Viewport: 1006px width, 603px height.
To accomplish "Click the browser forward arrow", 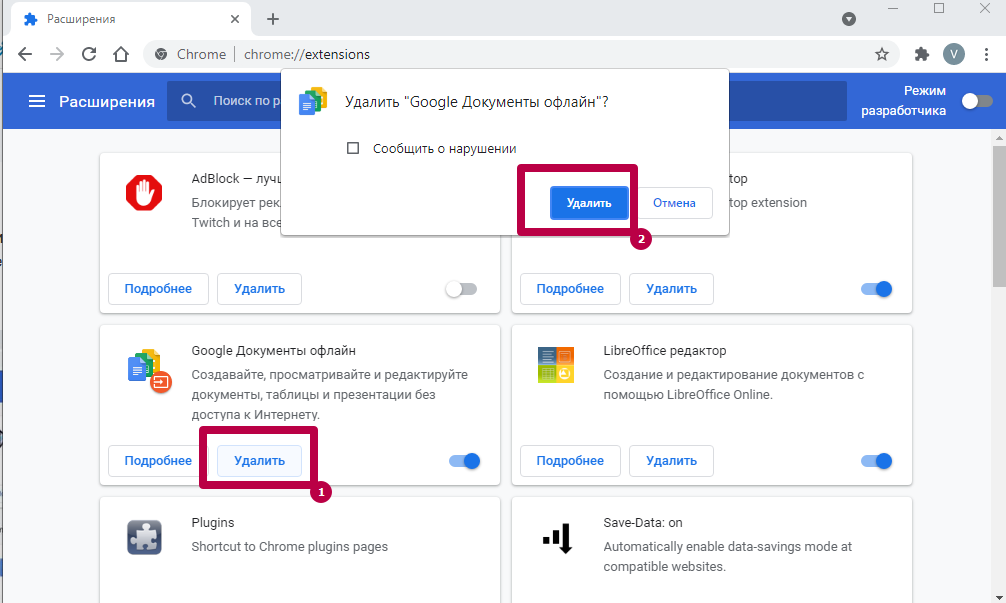I will click(x=57, y=55).
